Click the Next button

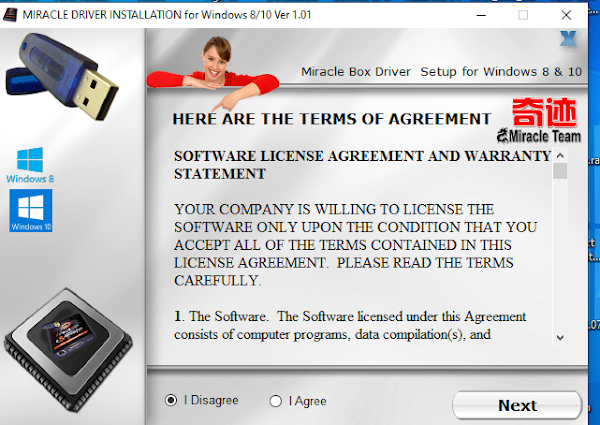coord(517,405)
